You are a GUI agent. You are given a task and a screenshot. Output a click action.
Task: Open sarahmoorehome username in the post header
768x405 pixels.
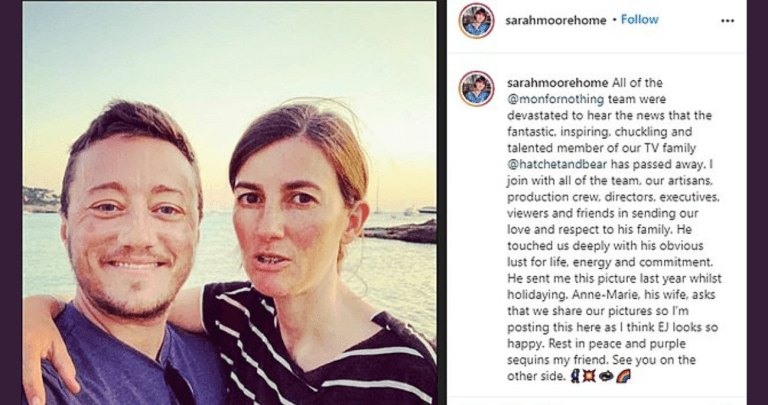coord(557,20)
